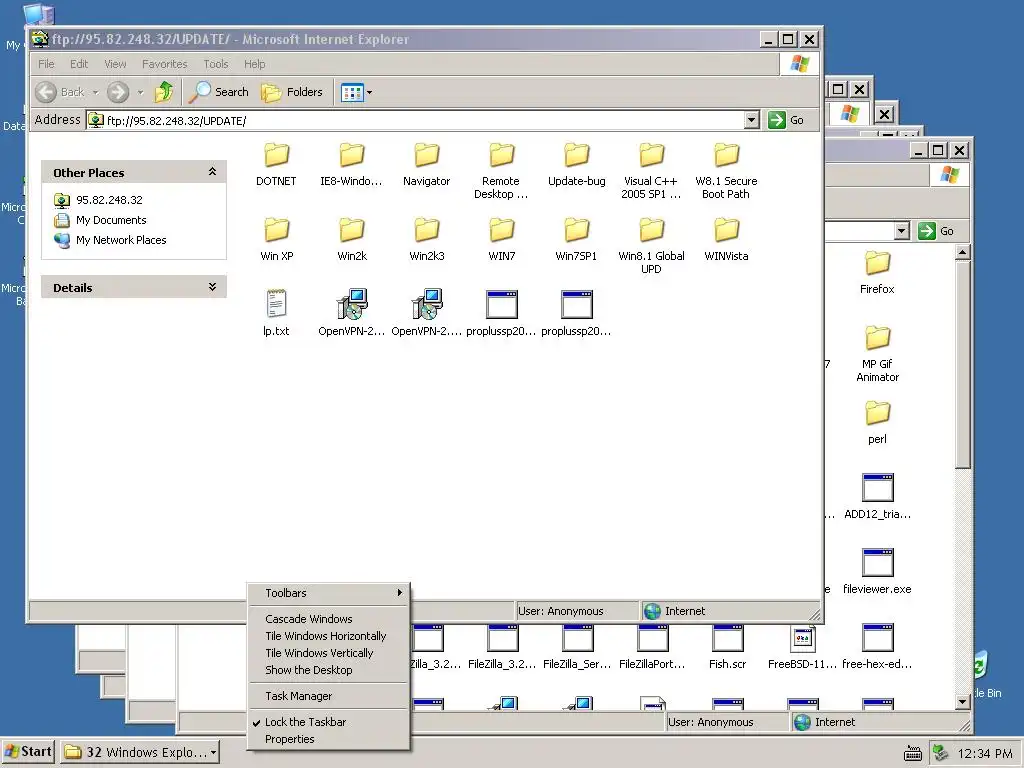Toggle Lock the Taskbar option

328,722
